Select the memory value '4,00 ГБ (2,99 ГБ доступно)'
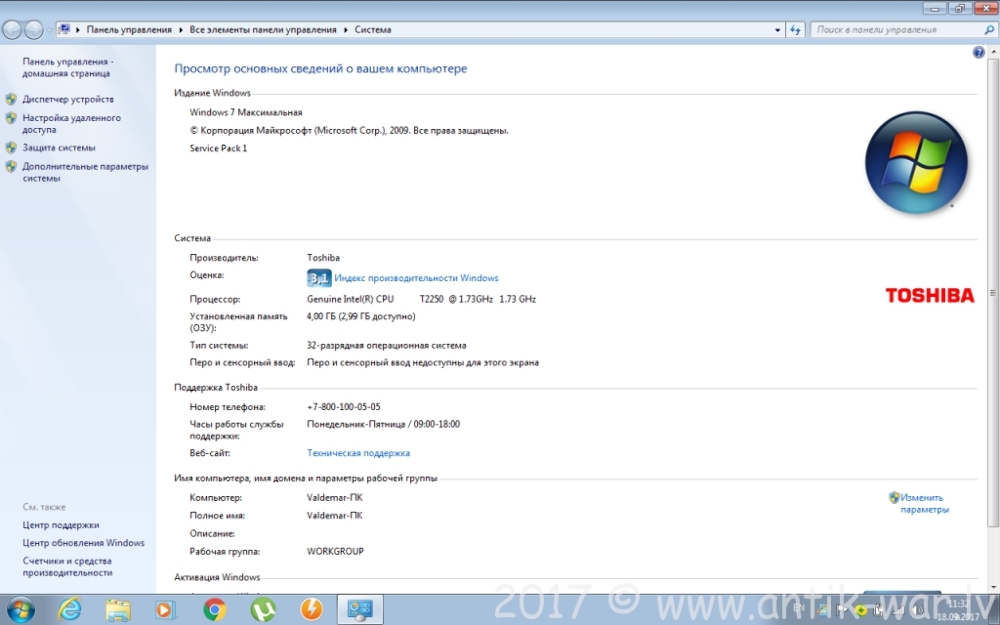Image resolution: width=1000 pixels, height=625 pixels. [x=361, y=316]
